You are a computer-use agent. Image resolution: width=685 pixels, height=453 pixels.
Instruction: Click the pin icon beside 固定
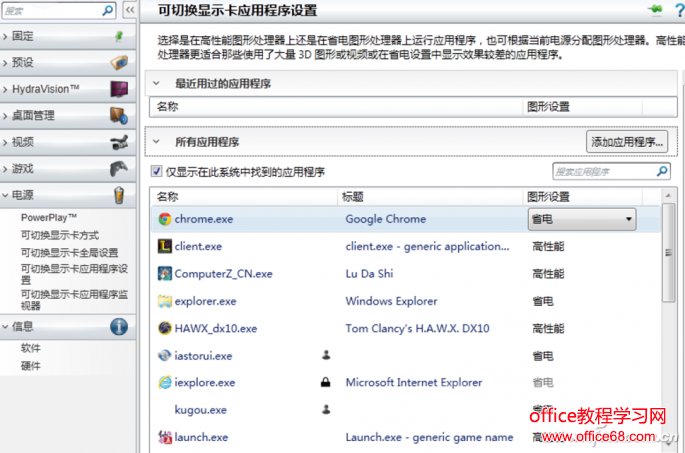[119, 36]
